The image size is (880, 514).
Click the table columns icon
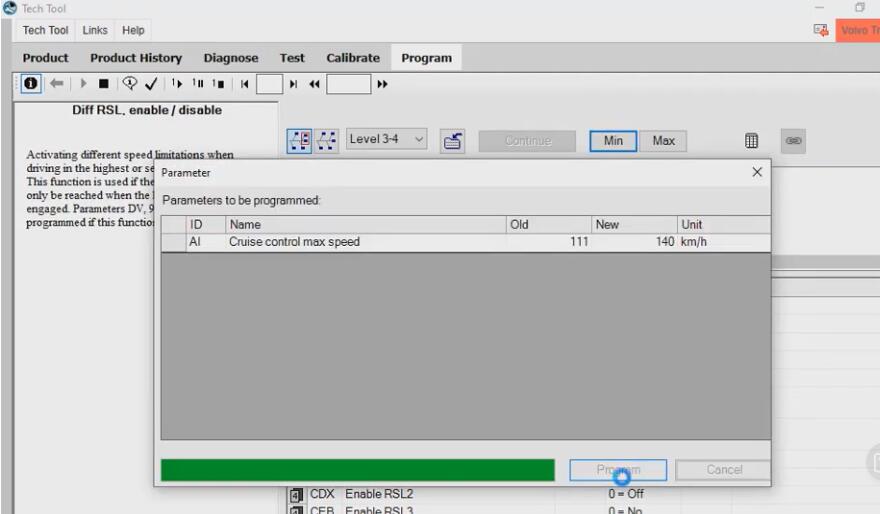tap(751, 141)
